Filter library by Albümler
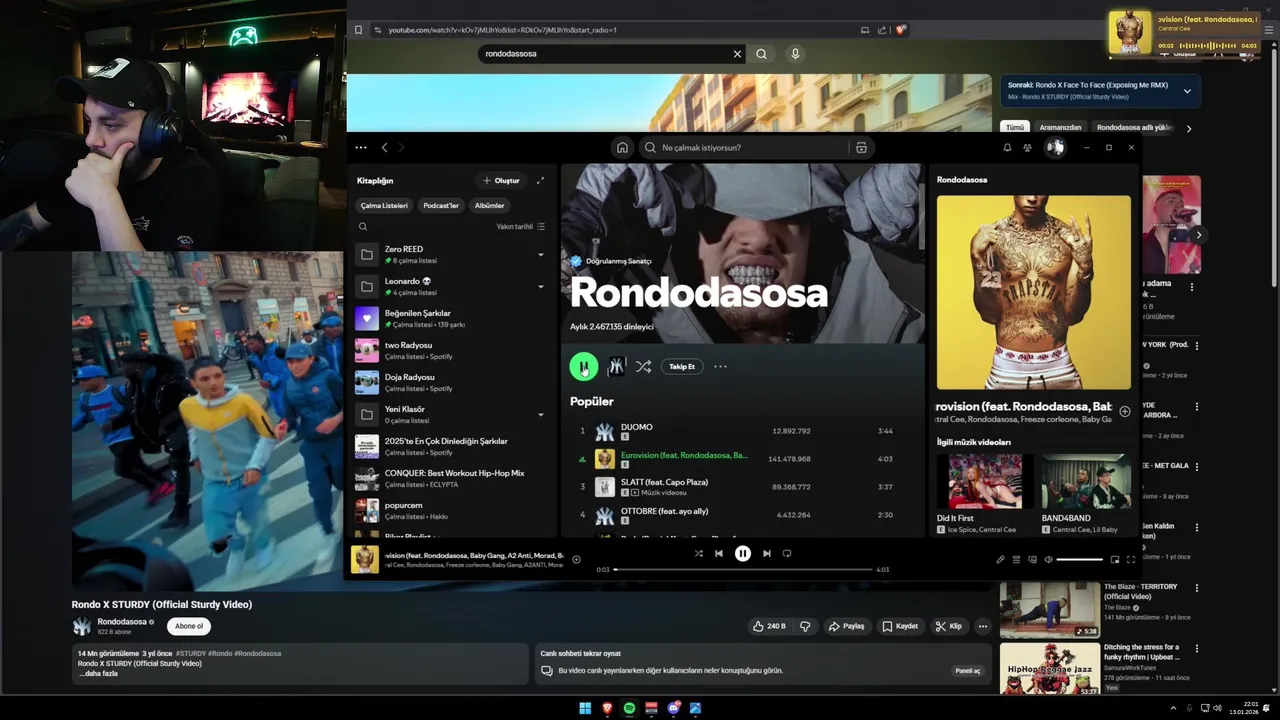The height and width of the screenshot is (720, 1280). pos(489,206)
